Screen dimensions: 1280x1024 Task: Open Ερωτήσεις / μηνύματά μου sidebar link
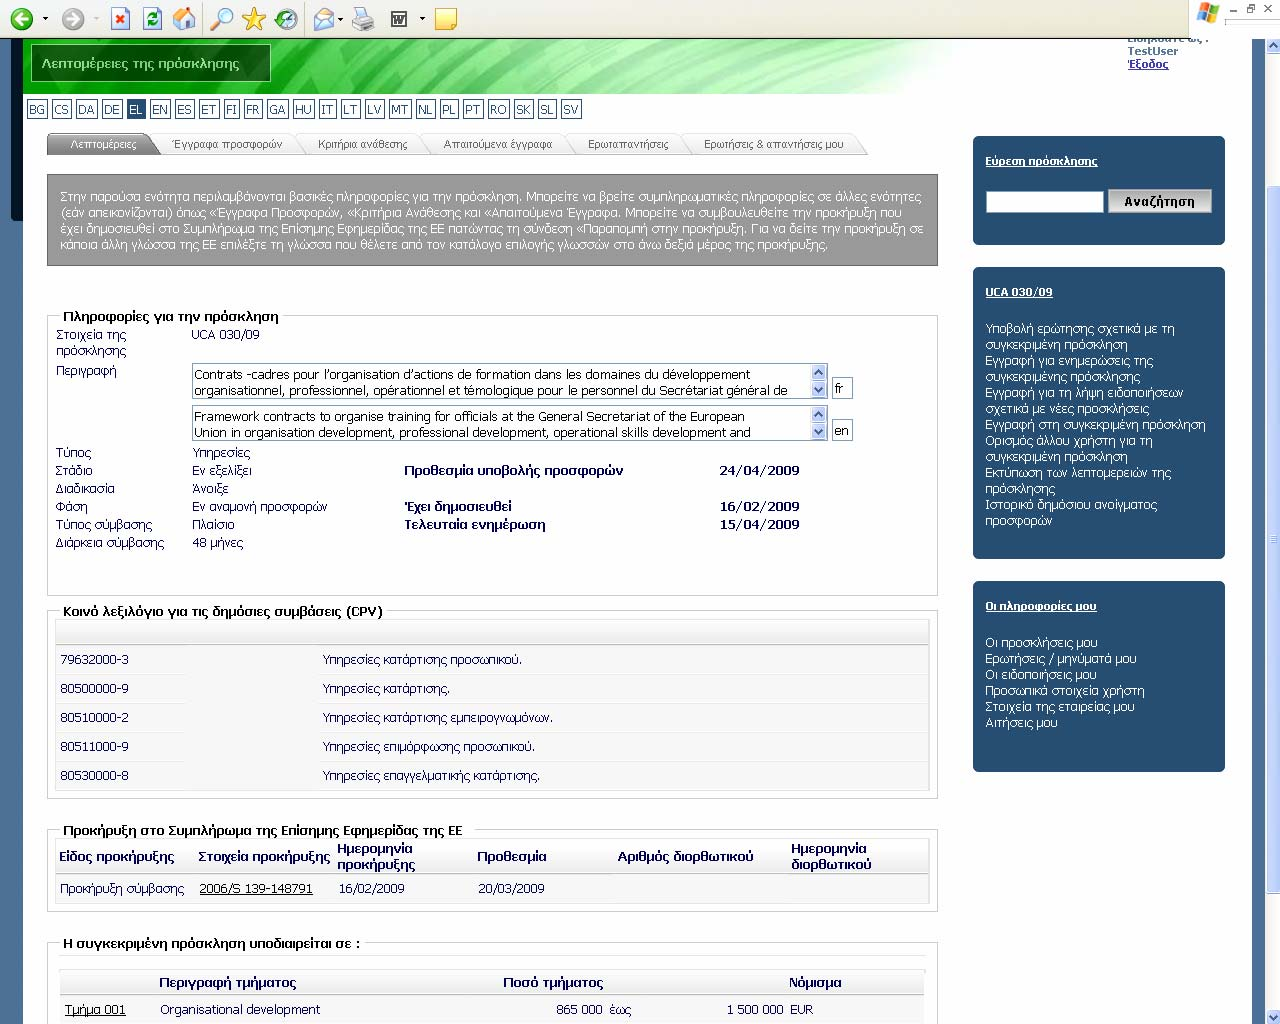(x=1060, y=658)
